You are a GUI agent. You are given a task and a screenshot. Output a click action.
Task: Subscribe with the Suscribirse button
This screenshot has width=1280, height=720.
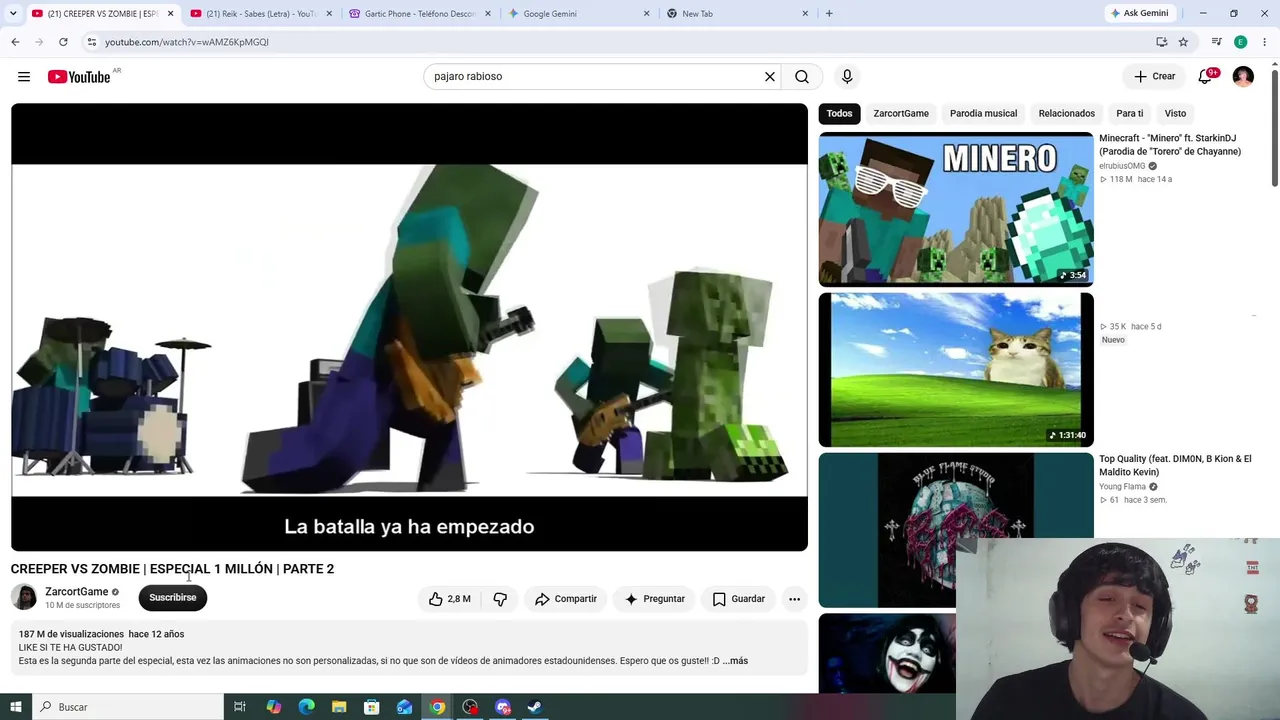[173, 598]
